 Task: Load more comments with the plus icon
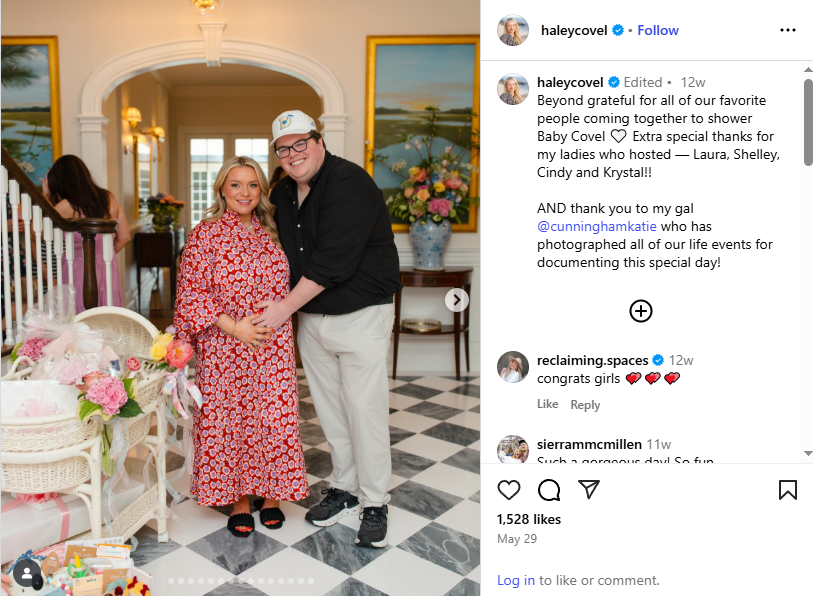tap(641, 311)
